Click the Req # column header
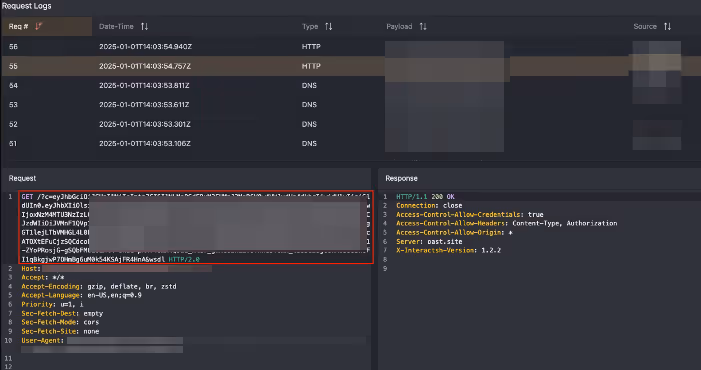701x370 pixels. [46, 26]
